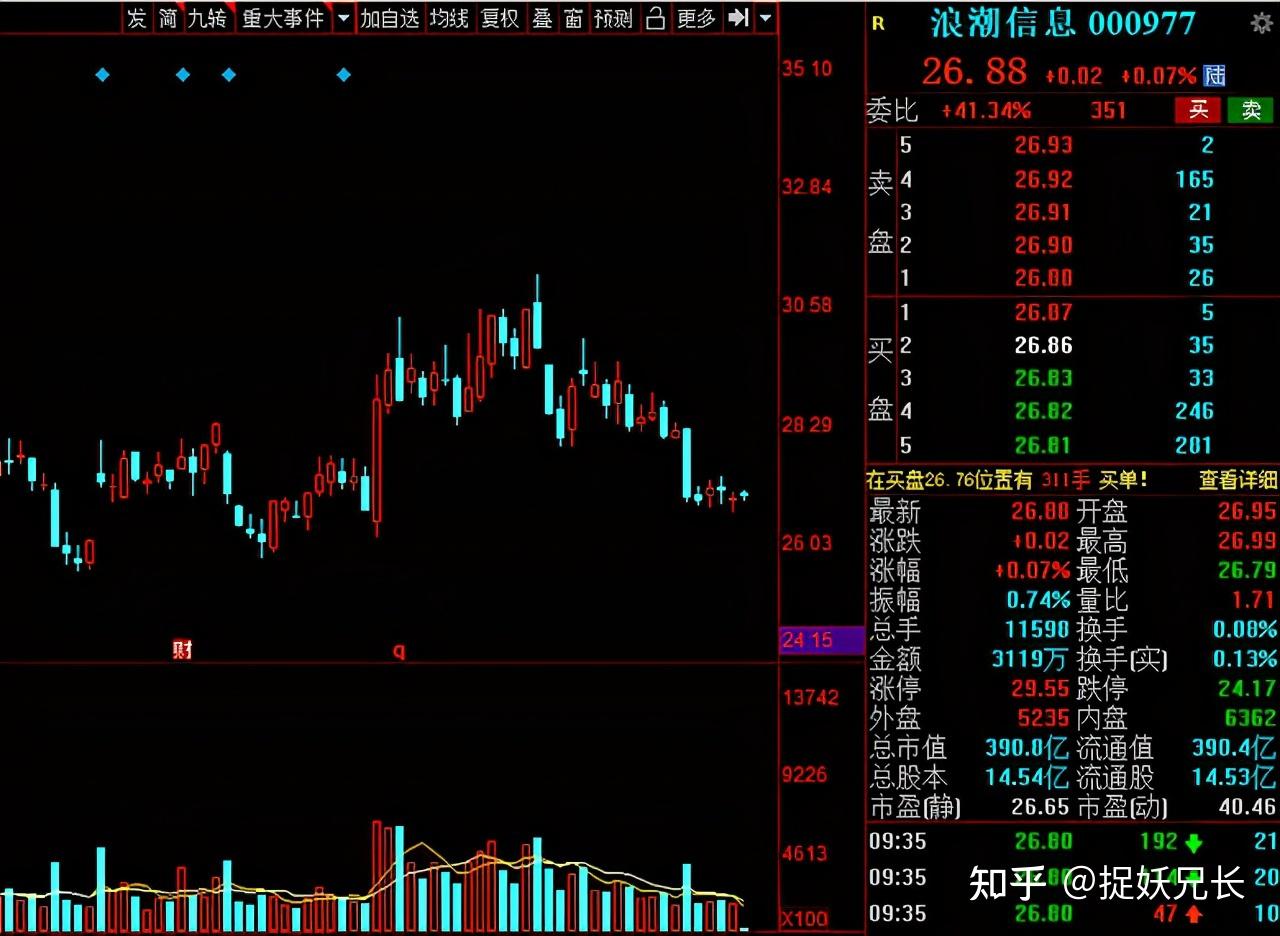Screen dimensions: 1280x936
Task: Click the 窗 window layout button
Action: pyautogui.click(x=573, y=18)
